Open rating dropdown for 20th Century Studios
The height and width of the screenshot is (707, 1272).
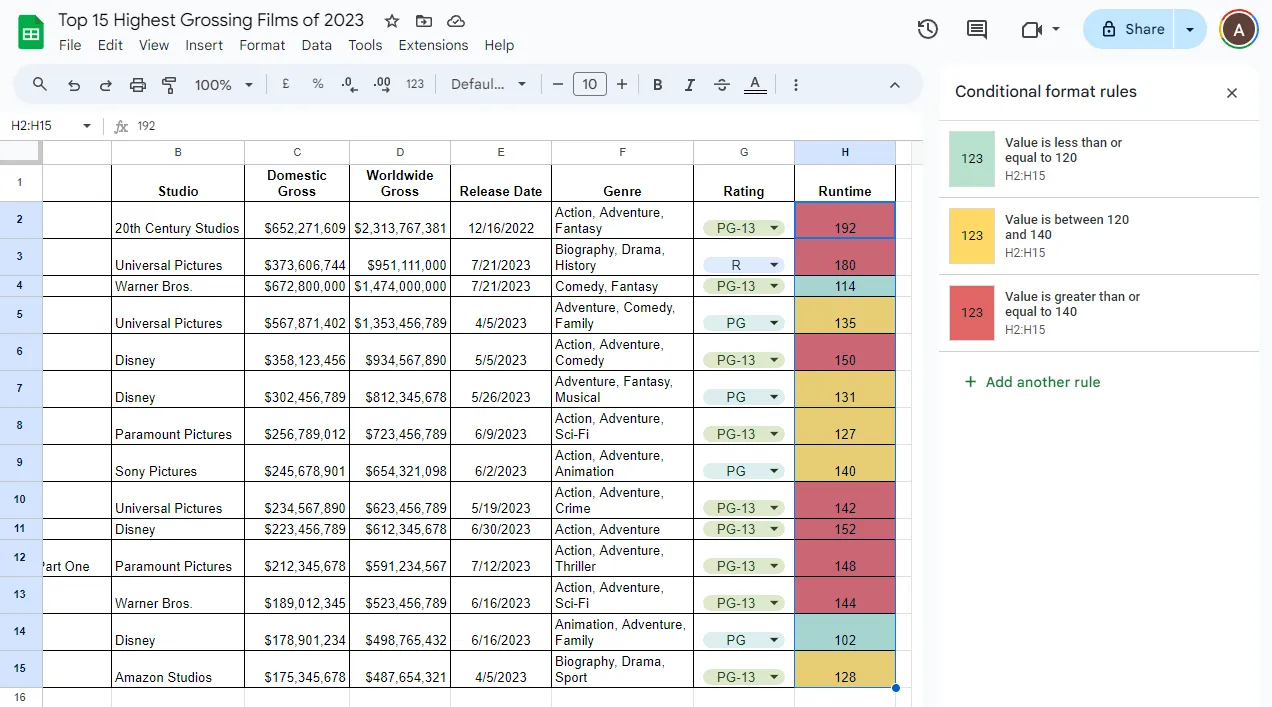tap(774, 228)
